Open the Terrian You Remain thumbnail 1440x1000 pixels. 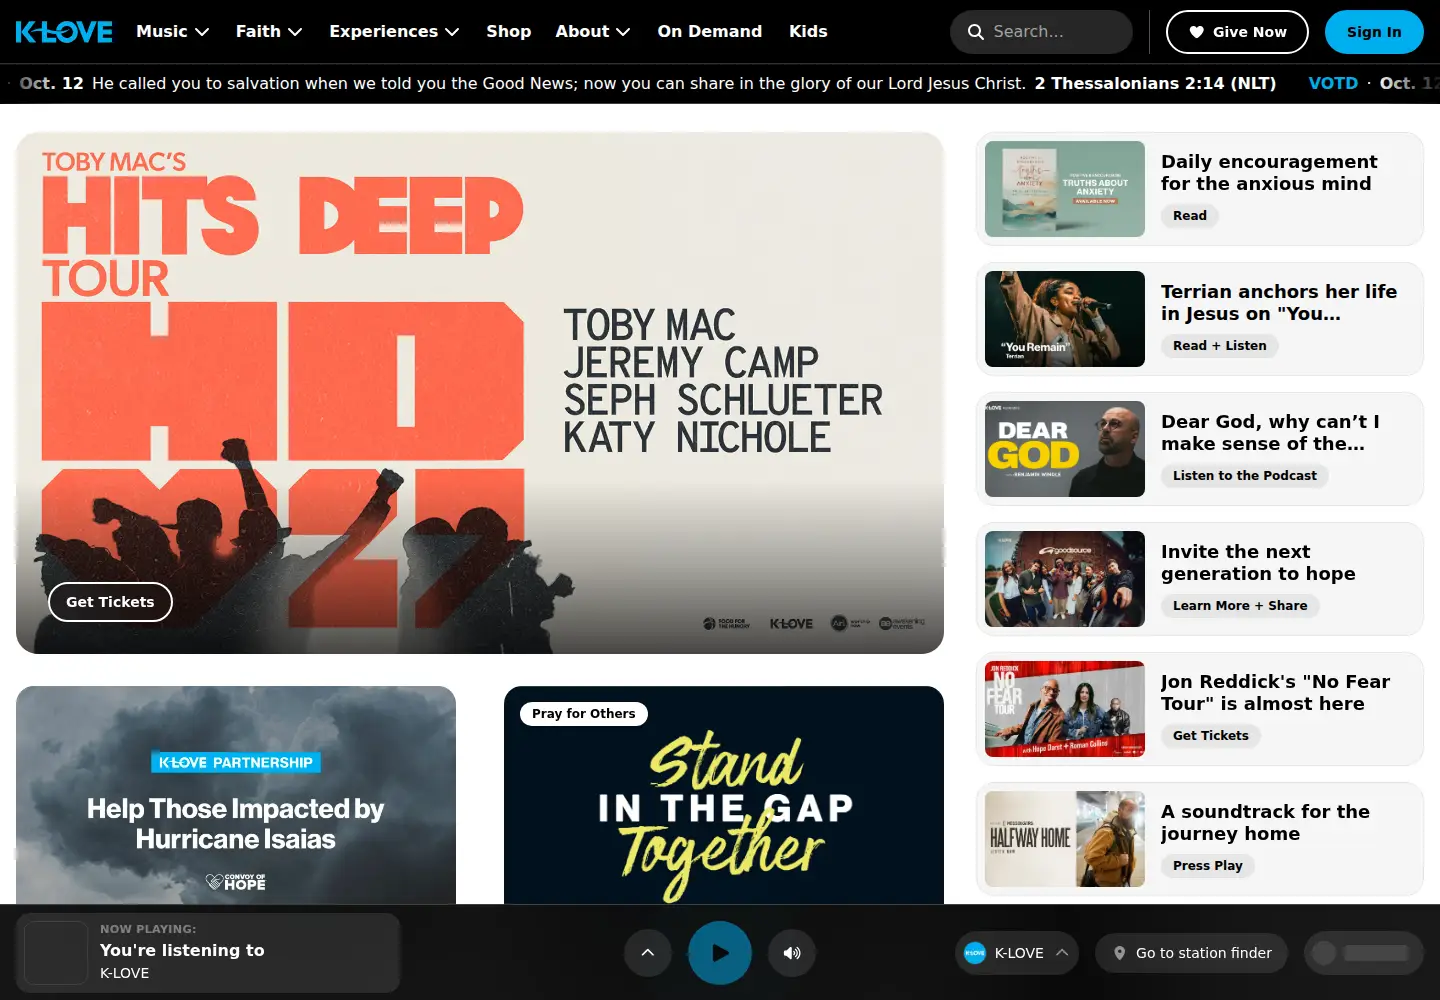[1065, 319]
